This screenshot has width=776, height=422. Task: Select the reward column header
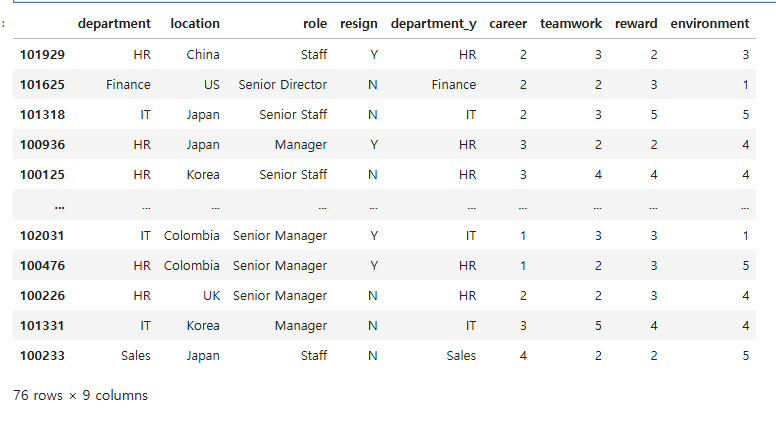coord(636,24)
